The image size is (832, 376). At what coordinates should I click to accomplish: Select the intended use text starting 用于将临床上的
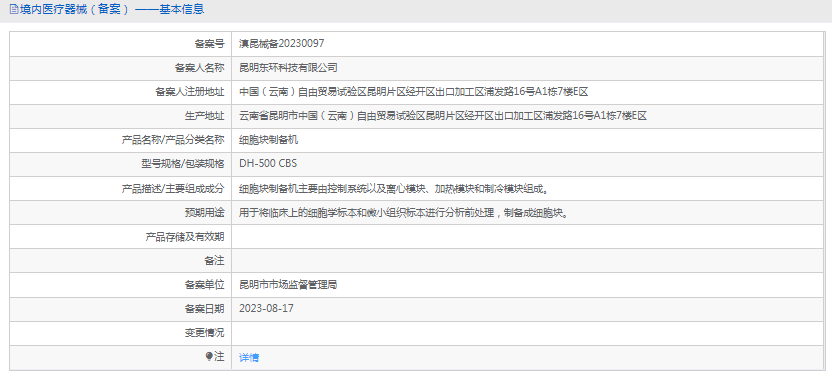(404, 213)
